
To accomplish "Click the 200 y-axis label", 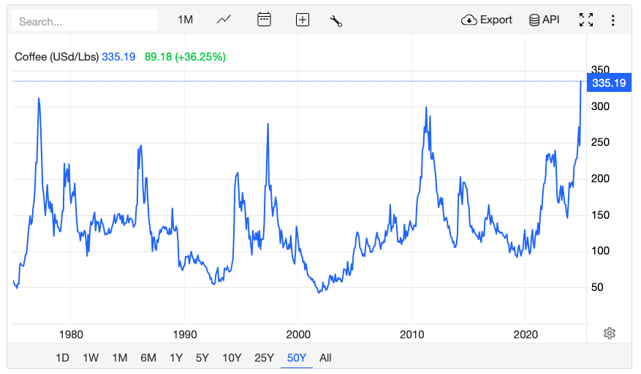I will click(600, 179).
